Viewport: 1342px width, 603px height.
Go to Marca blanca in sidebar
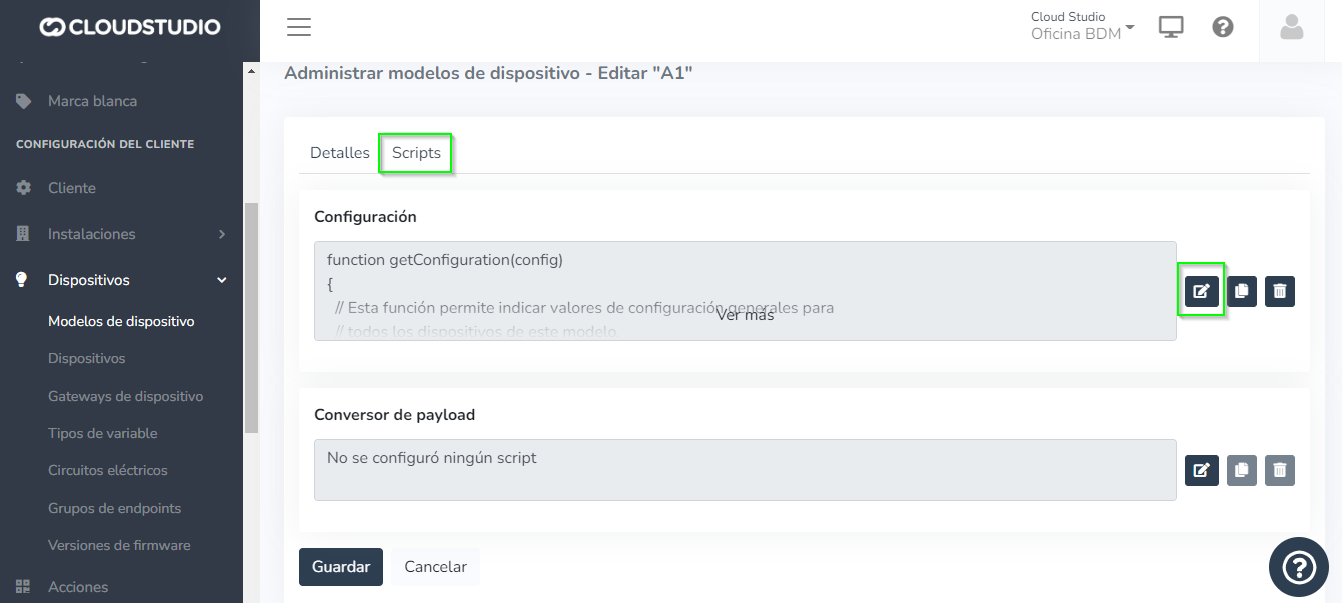click(x=92, y=101)
